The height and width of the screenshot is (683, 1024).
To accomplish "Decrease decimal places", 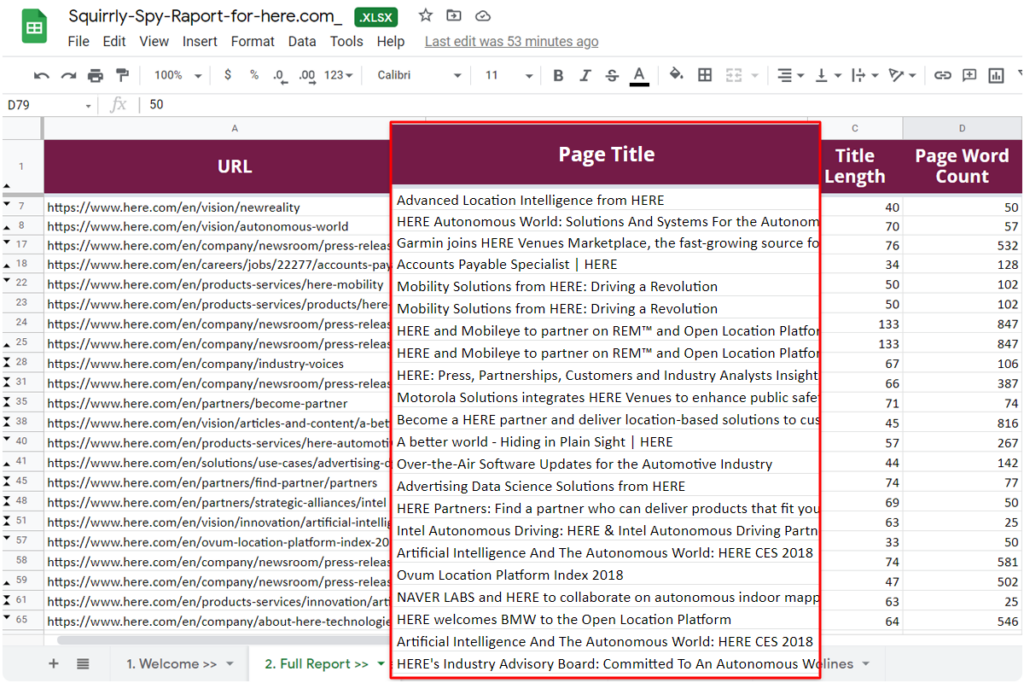I will (280, 76).
